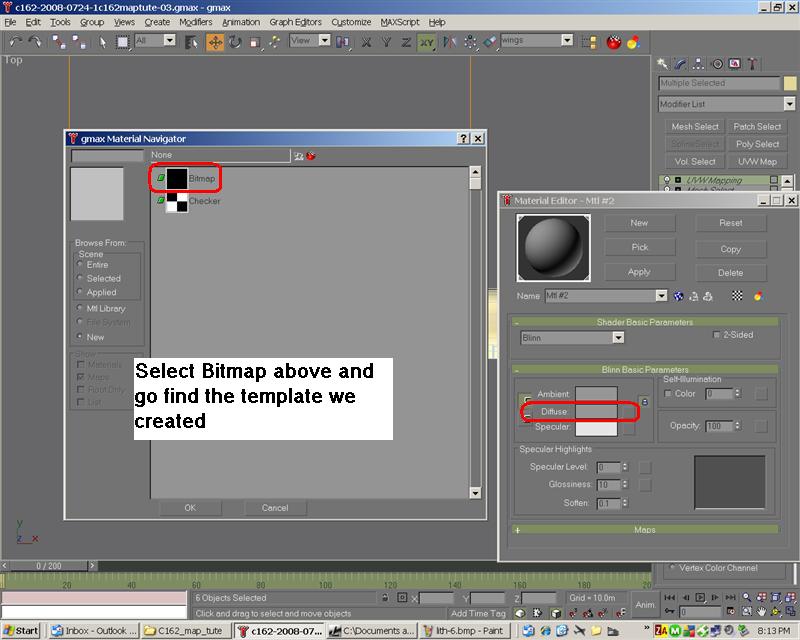The height and width of the screenshot is (640, 800).
Task: Click Get Material globe icon in Material Editor
Action: [x=678, y=296]
